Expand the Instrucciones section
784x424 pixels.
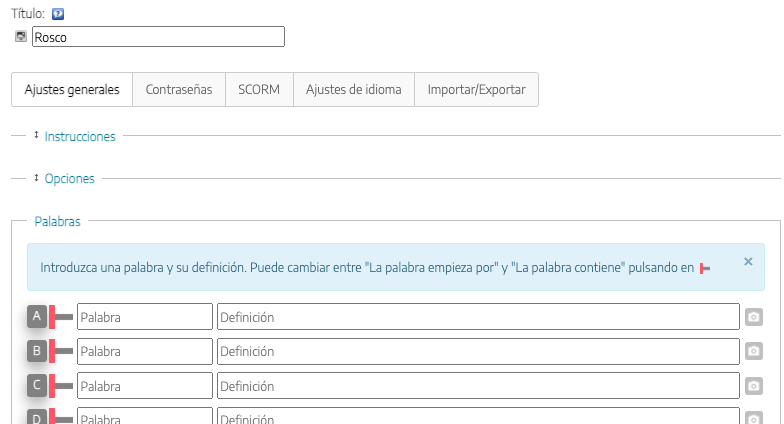pos(79,136)
